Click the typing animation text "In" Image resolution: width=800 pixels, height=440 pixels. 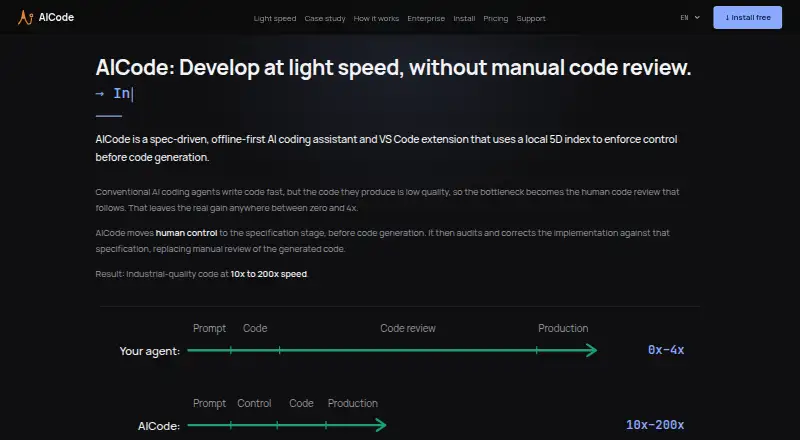[121, 93]
